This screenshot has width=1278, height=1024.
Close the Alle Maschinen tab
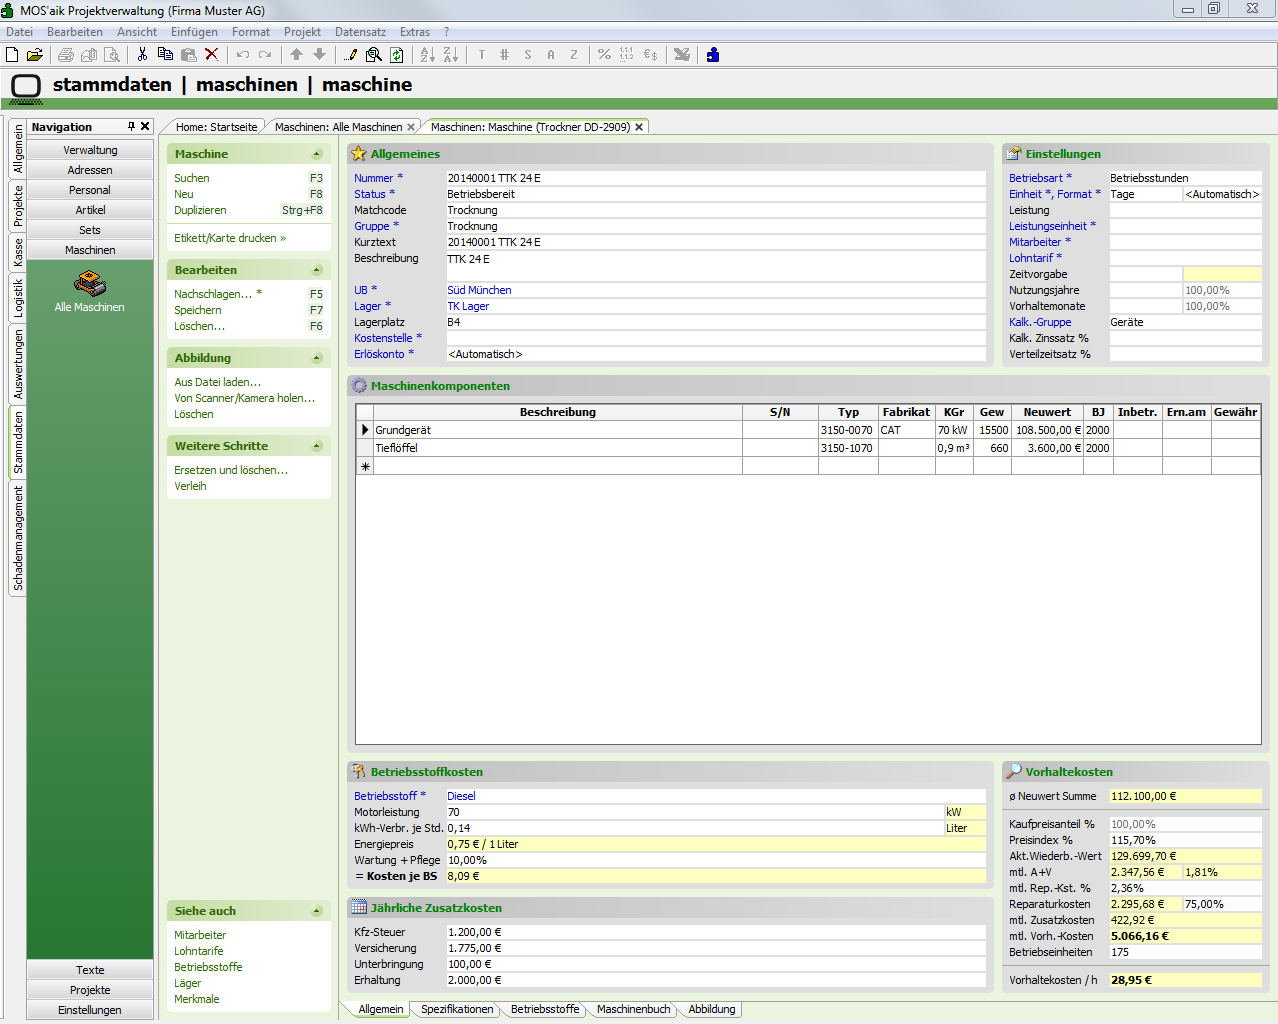(411, 127)
